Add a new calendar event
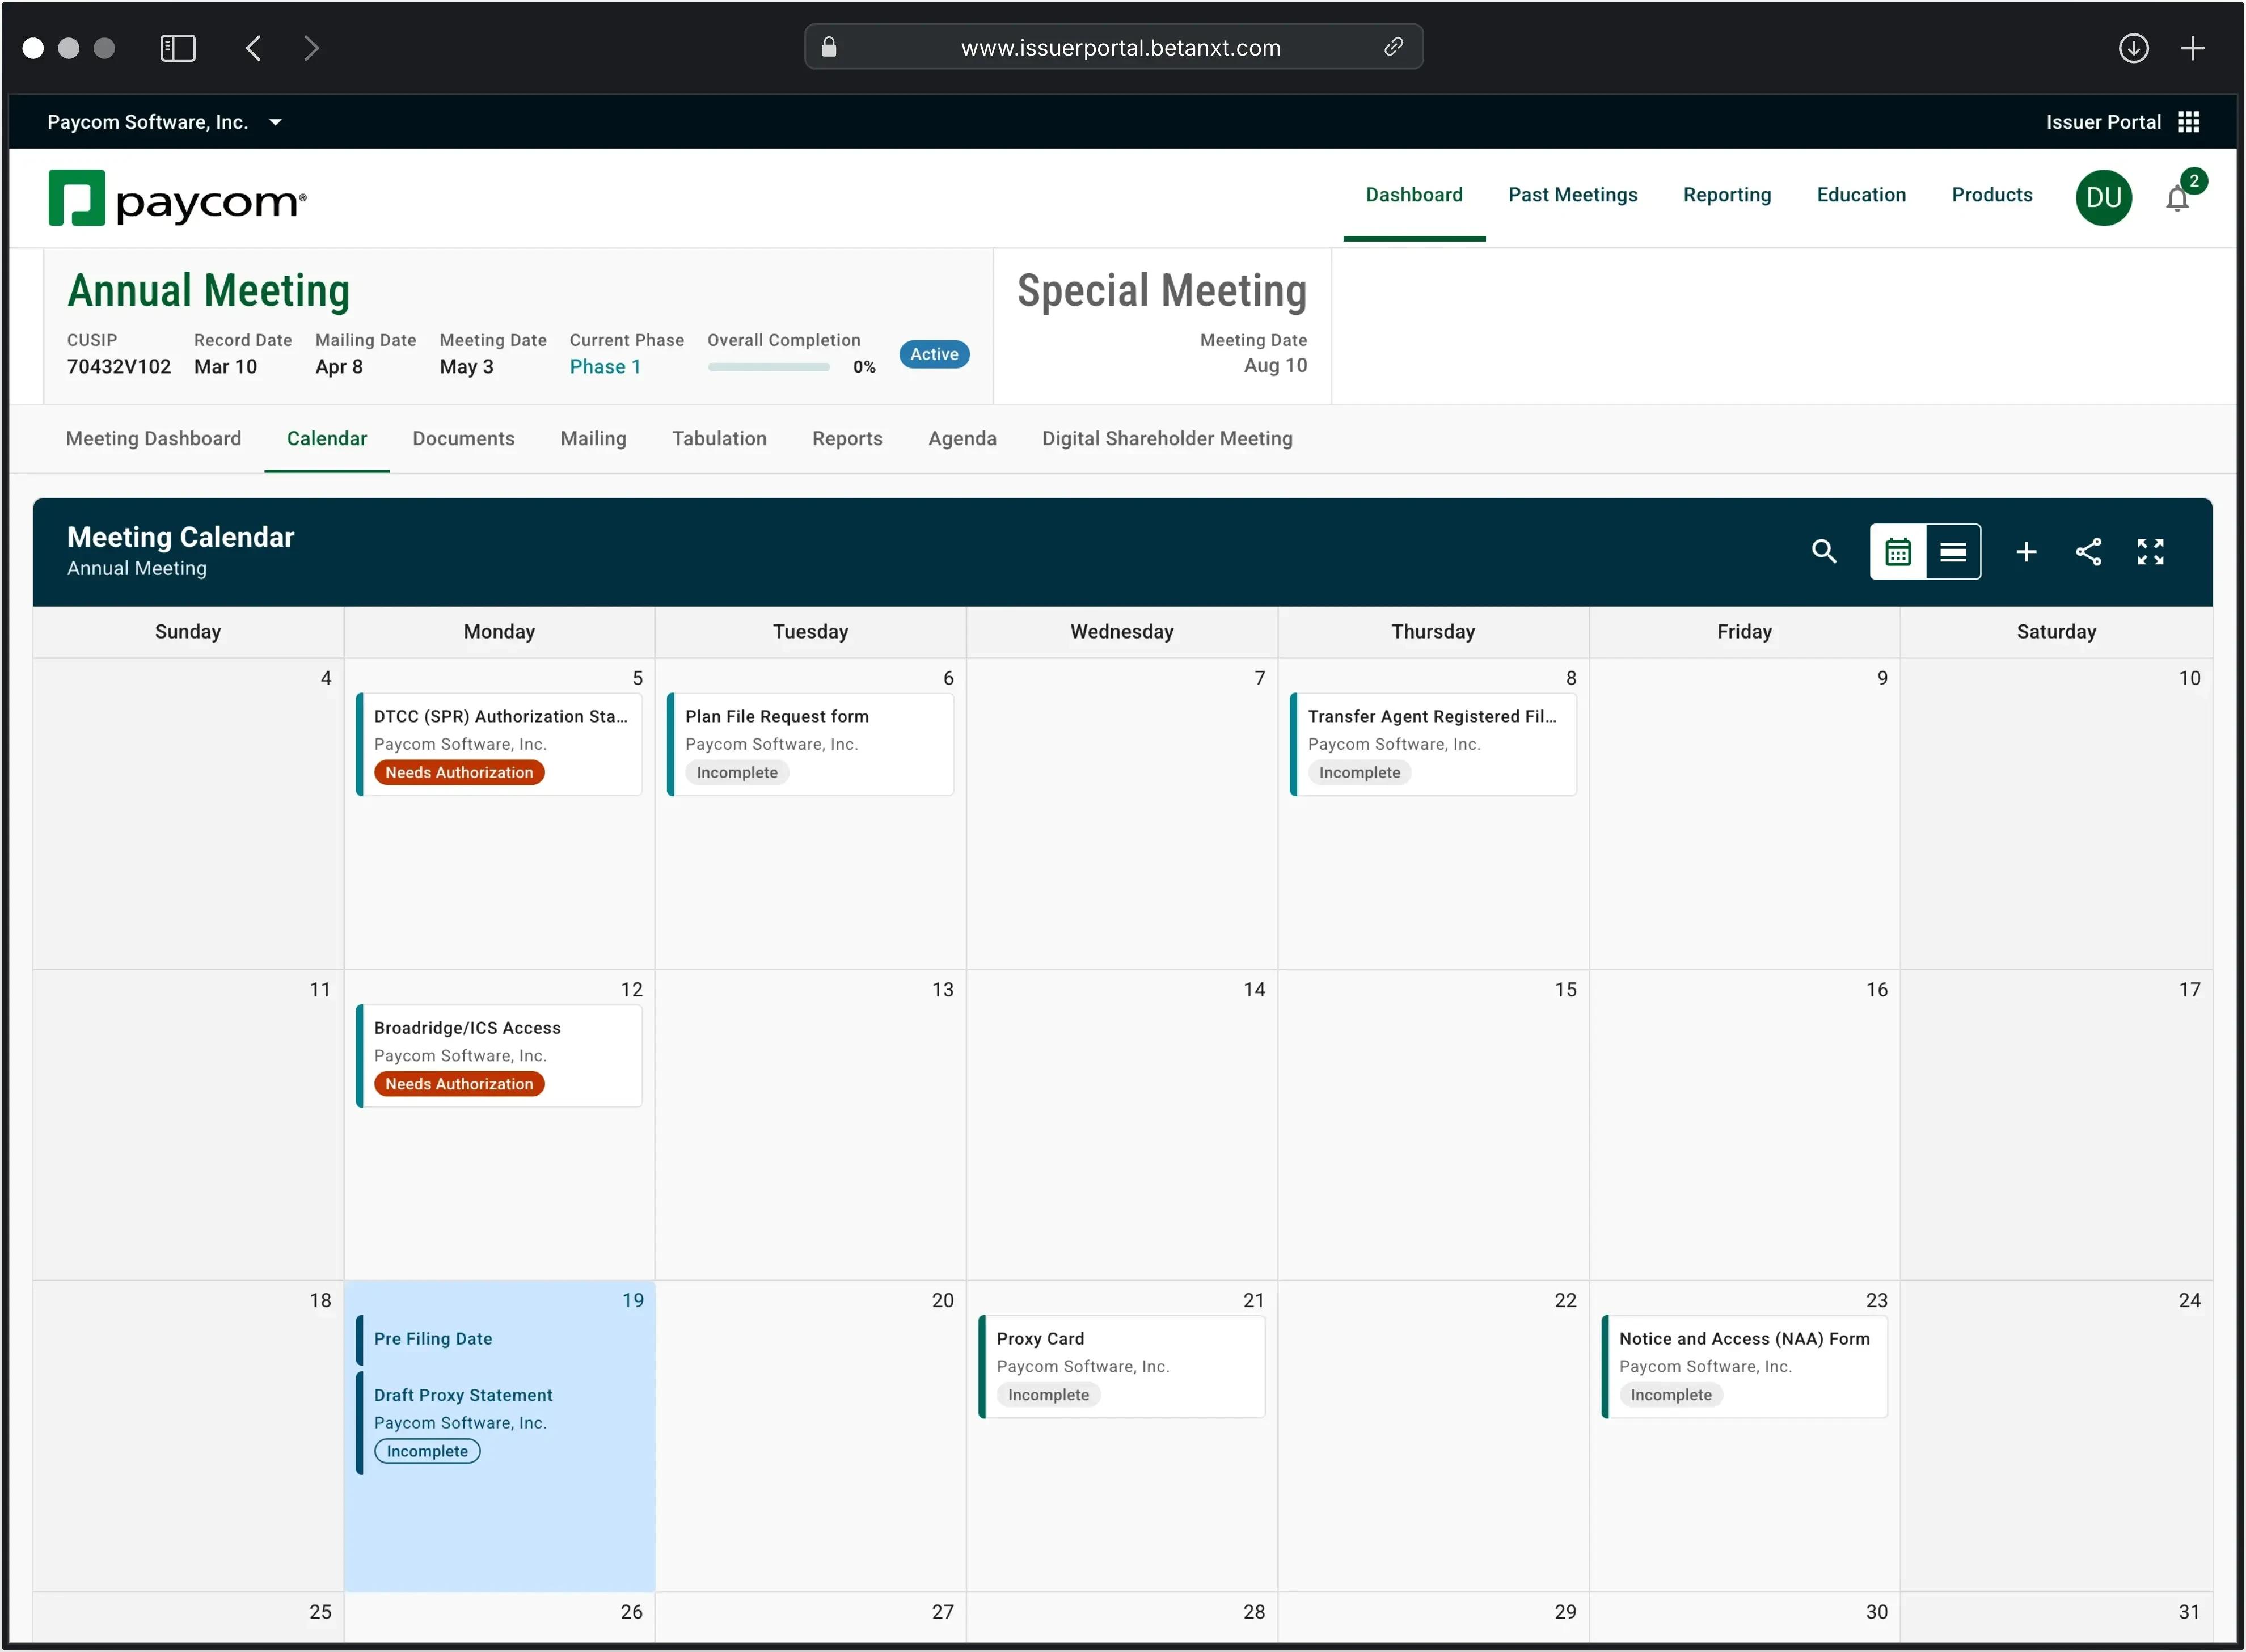 pyautogui.click(x=2025, y=551)
